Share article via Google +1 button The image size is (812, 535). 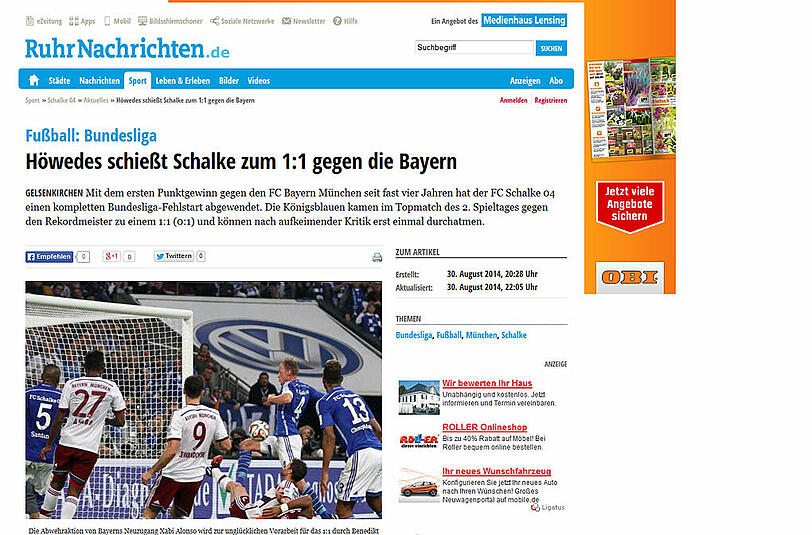(111, 256)
